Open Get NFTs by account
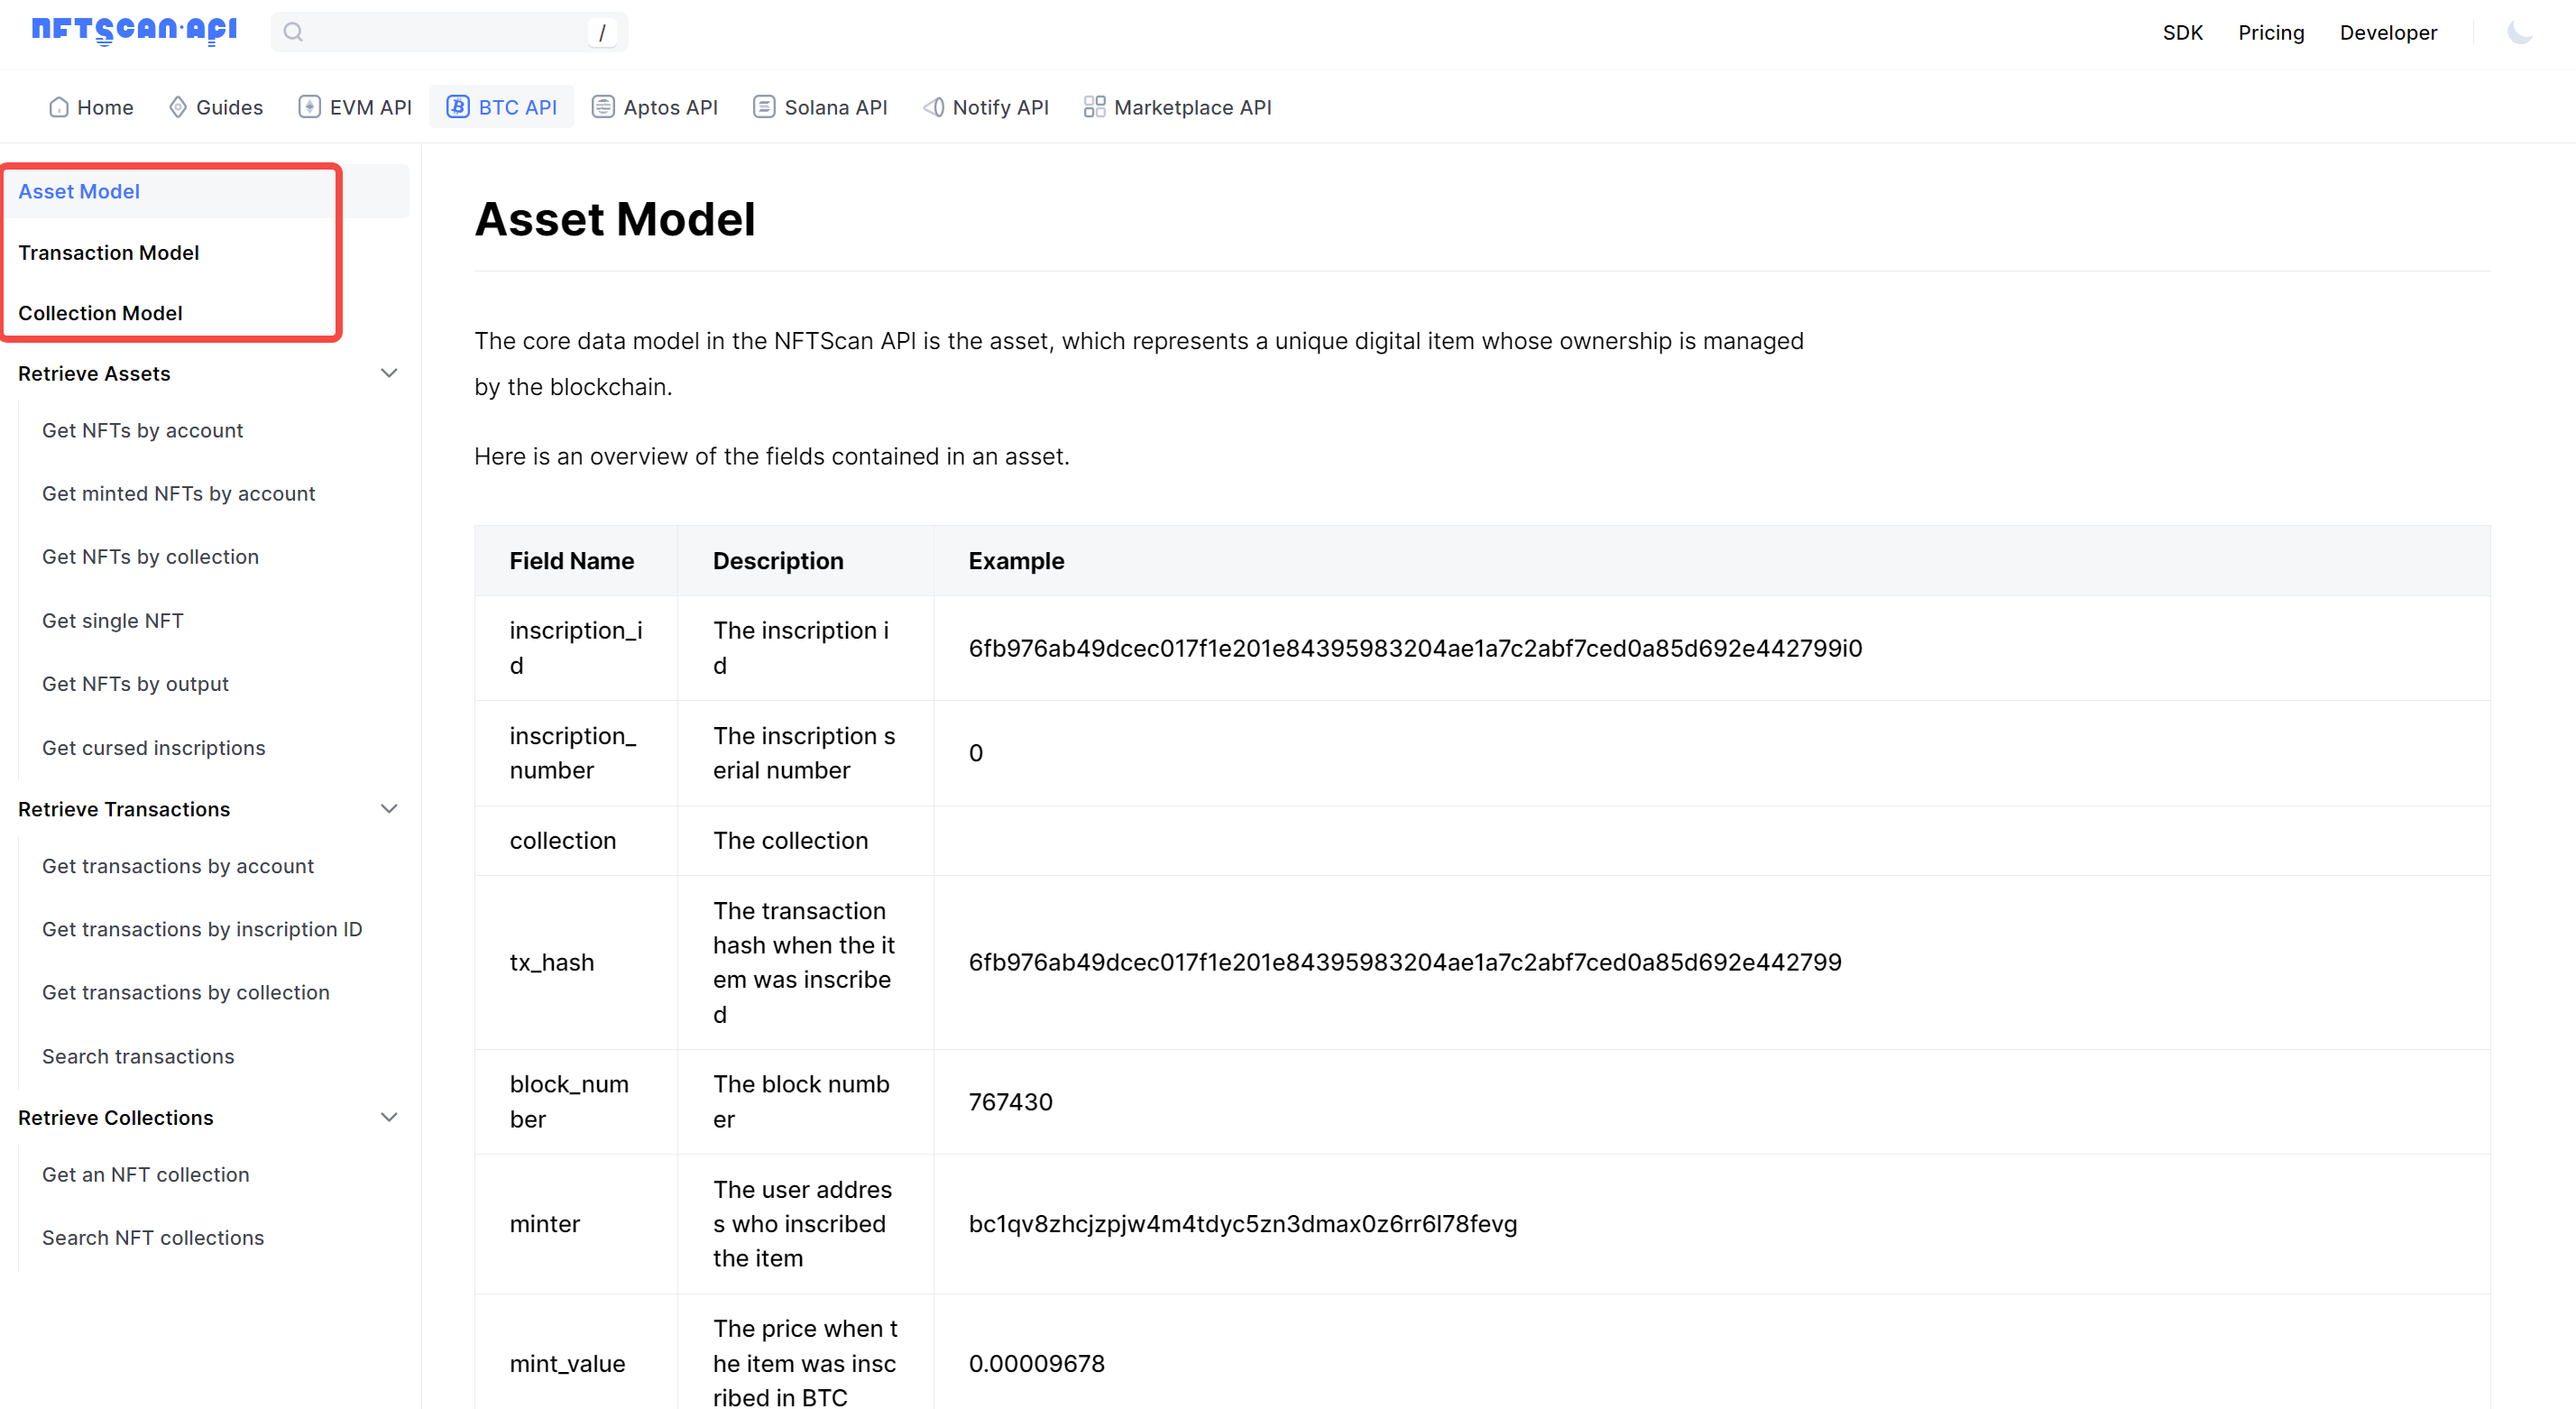This screenshot has height=1409, width=2576. [x=142, y=430]
